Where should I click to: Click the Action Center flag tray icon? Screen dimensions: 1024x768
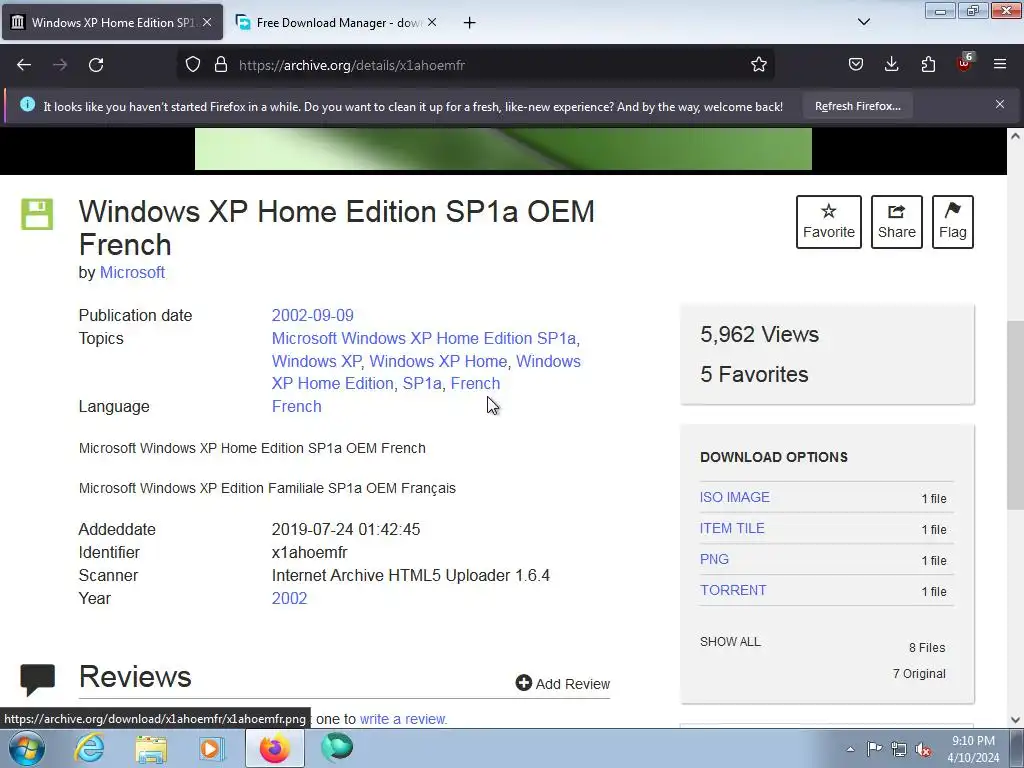(874, 748)
